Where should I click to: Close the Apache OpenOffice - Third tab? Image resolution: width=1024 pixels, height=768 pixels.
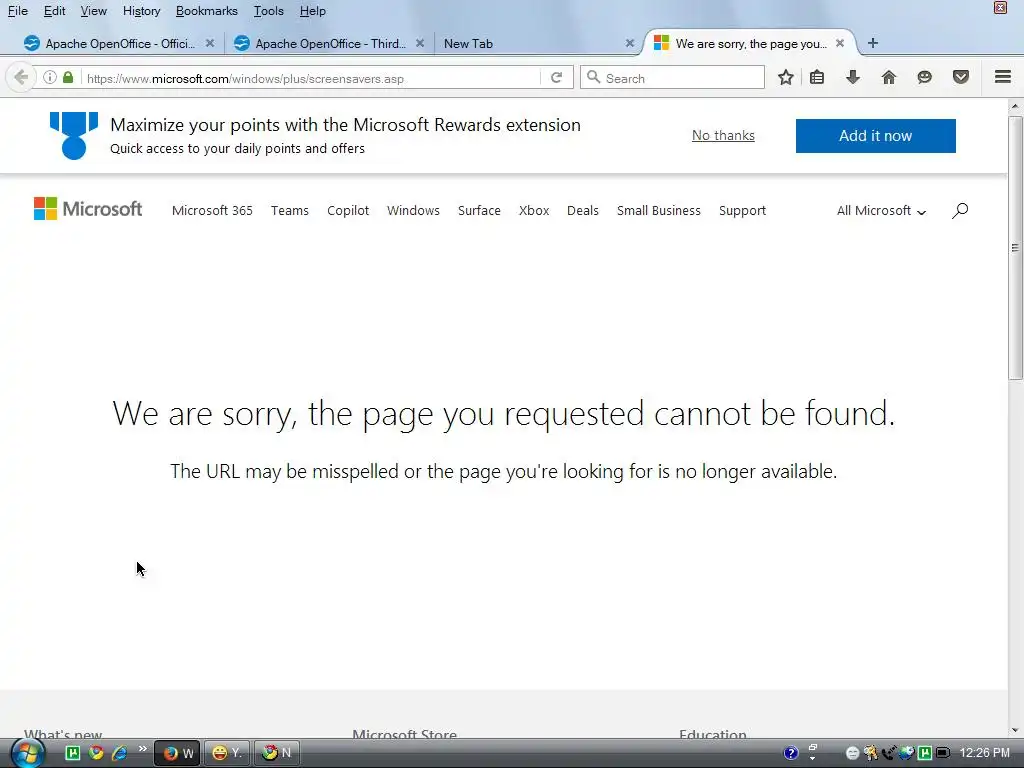[x=420, y=43]
